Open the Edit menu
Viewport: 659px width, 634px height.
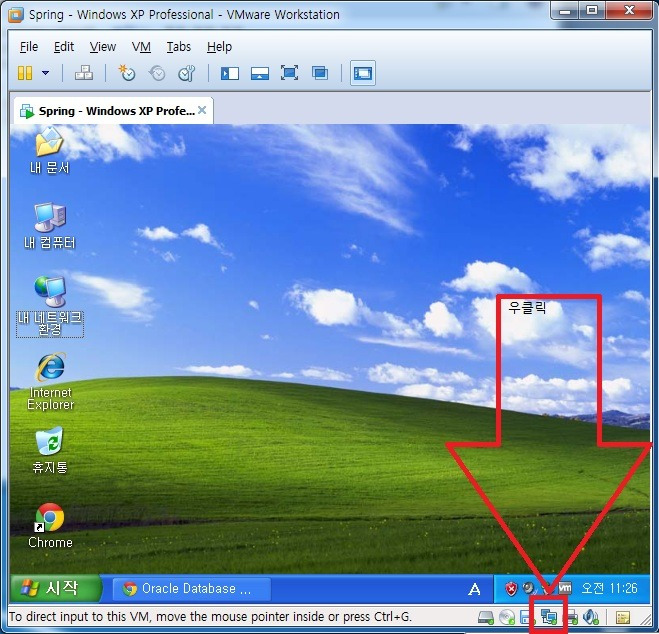(64, 47)
